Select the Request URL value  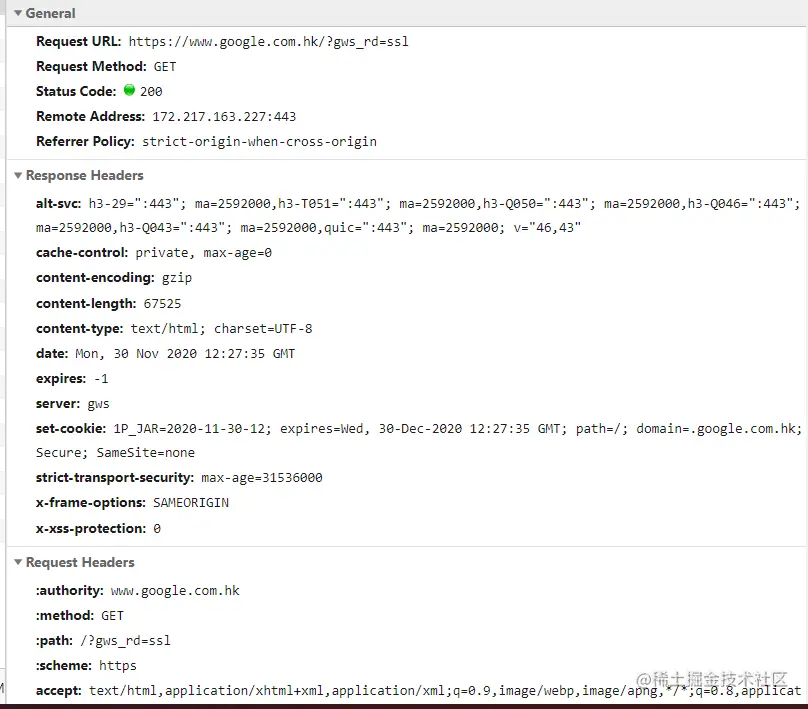(268, 42)
